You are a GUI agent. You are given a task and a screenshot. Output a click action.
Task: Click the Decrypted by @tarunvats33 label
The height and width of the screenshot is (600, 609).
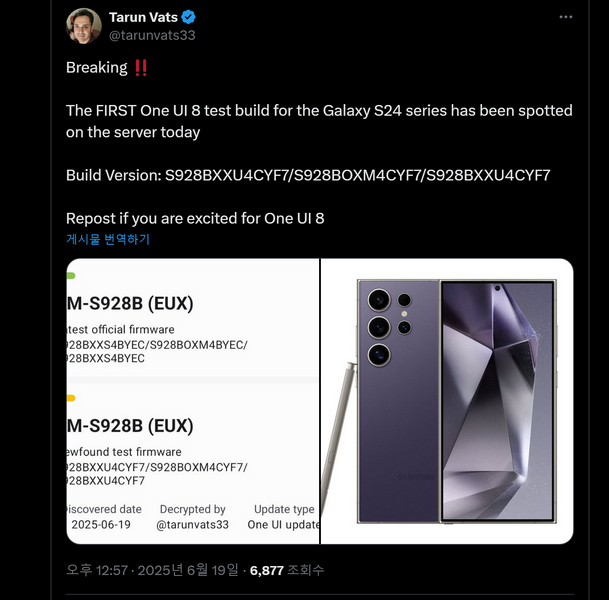click(x=193, y=517)
